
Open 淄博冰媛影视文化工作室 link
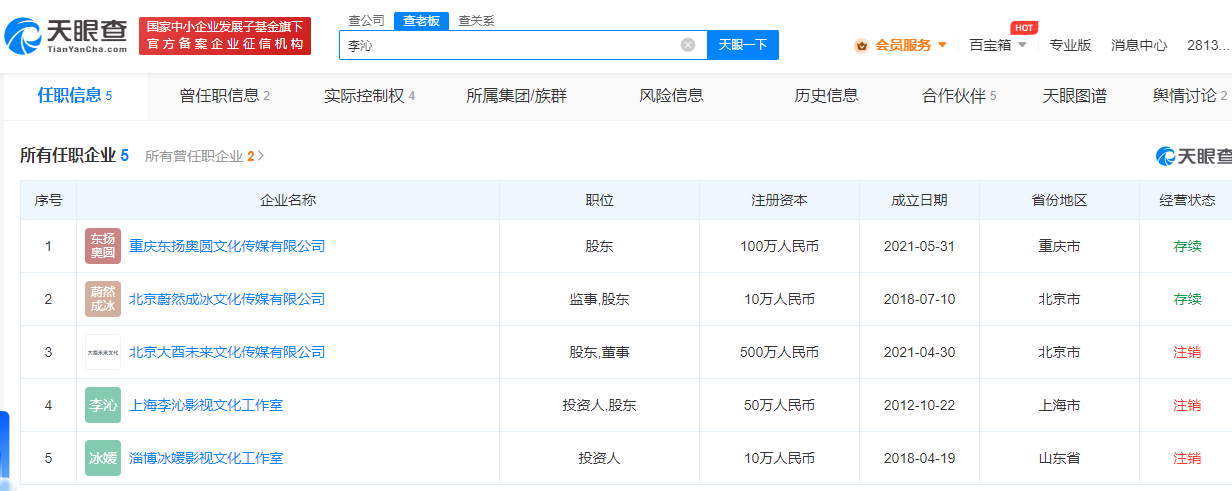(x=206, y=458)
